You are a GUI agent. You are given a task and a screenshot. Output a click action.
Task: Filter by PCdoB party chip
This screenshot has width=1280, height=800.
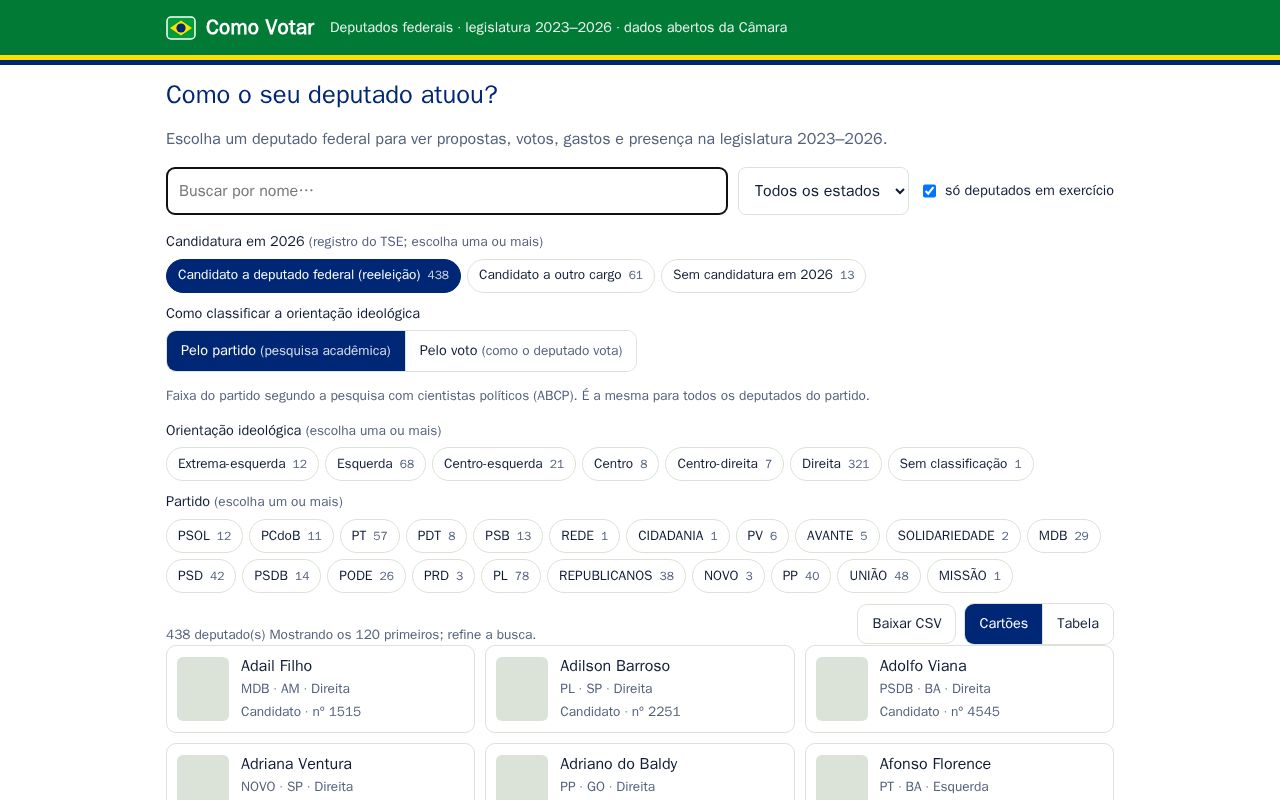(291, 536)
